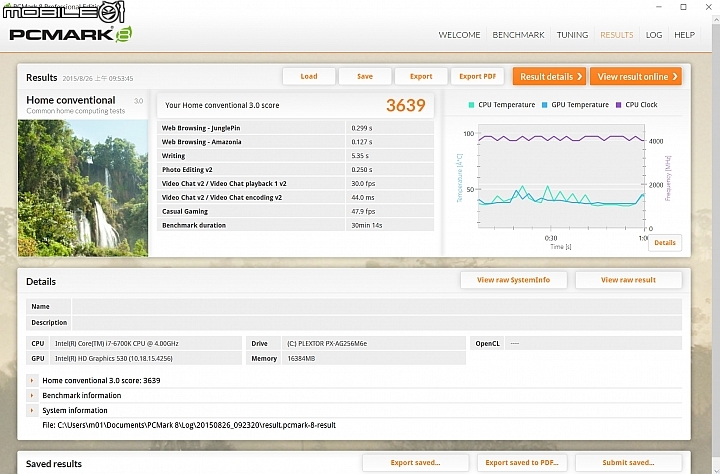
Task: Click the results date timestamp
Action: click(98, 79)
